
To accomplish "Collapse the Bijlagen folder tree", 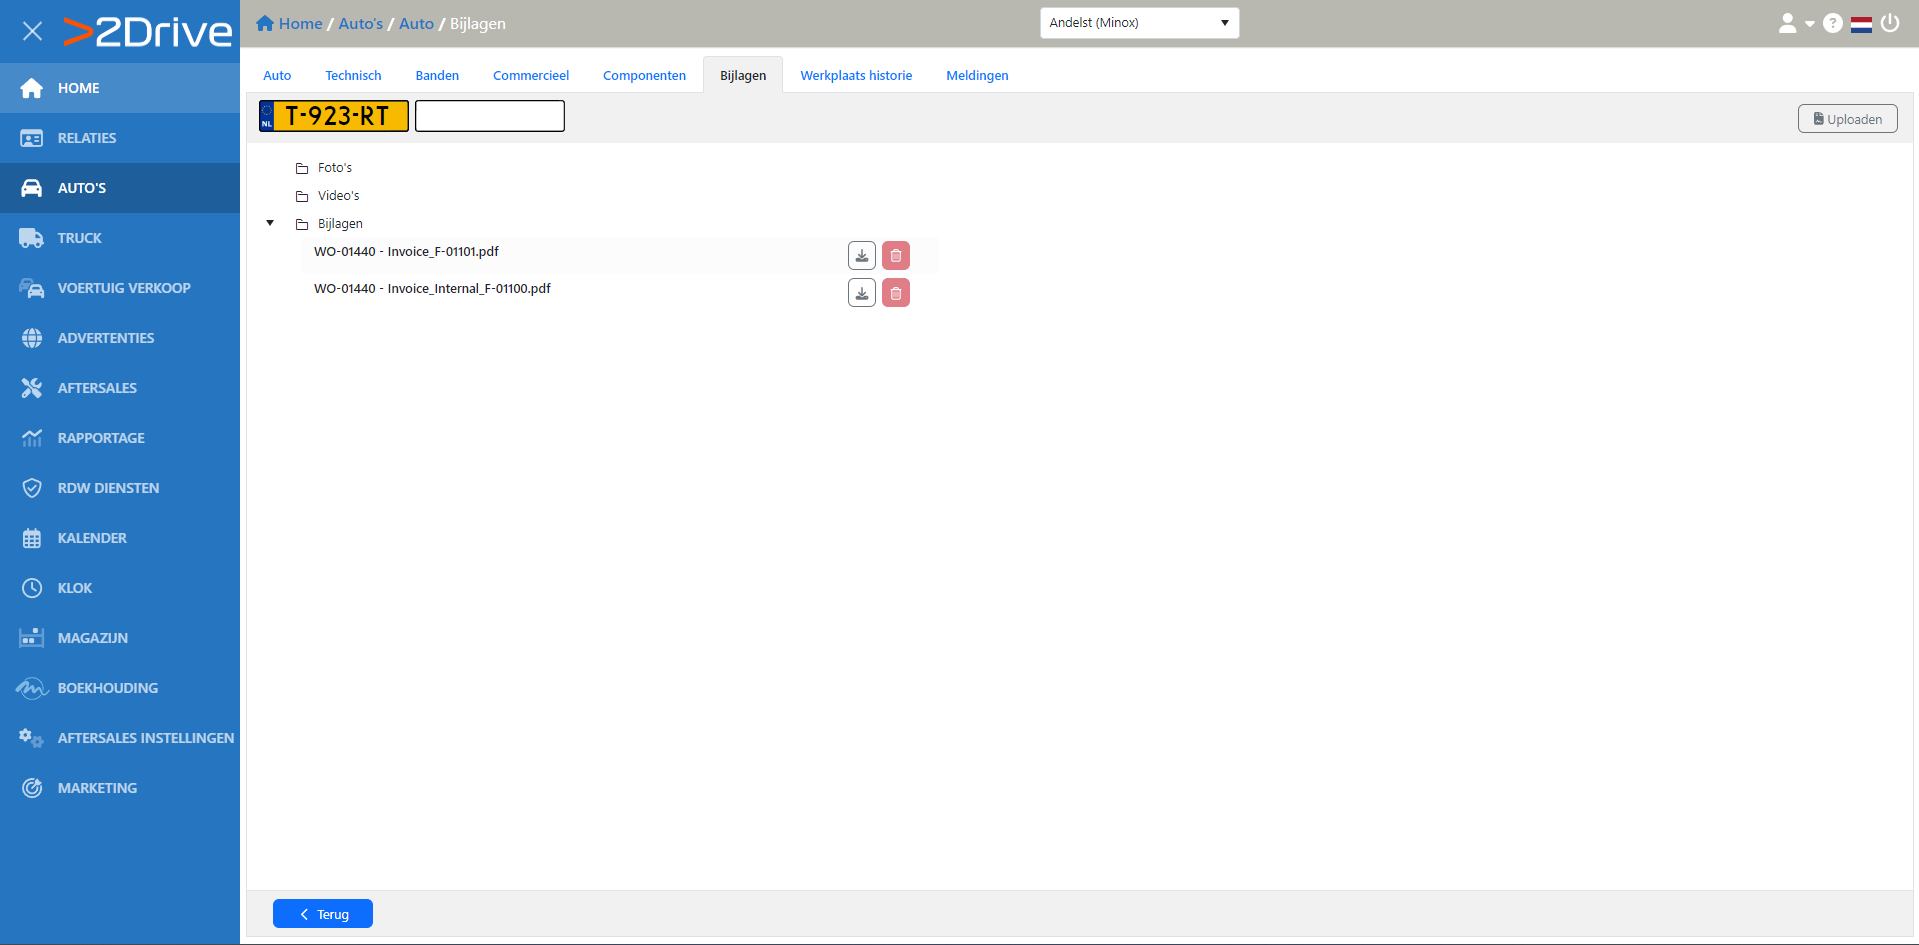I will [x=270, y=223].
